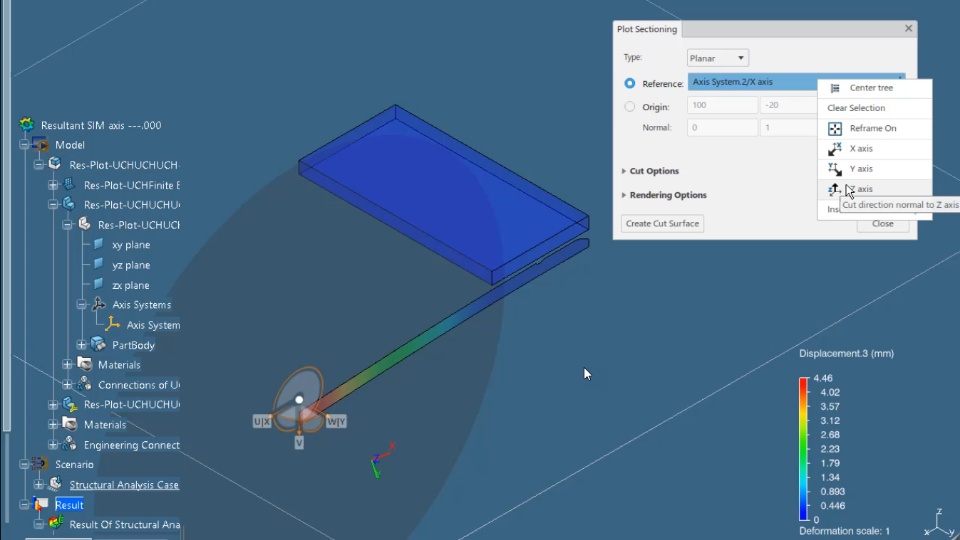The height and width of the screenshot is (540, 960).
Task: Click the PartBody icon in tree
Action: pyautogui.click(x=98, y=344)
